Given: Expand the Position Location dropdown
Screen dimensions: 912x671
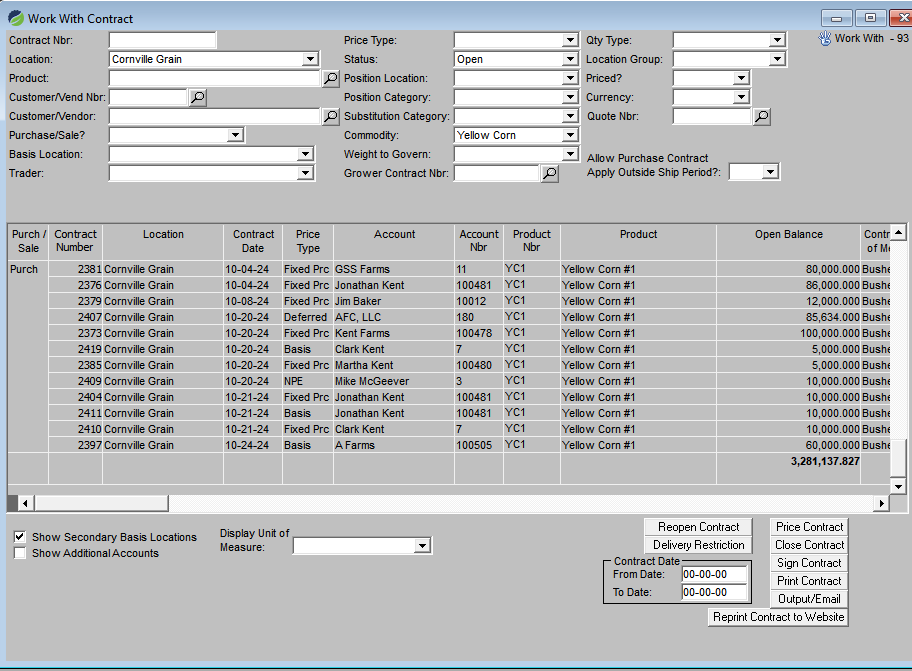Looking at the screenshot, I should click(x=570, y=78).
